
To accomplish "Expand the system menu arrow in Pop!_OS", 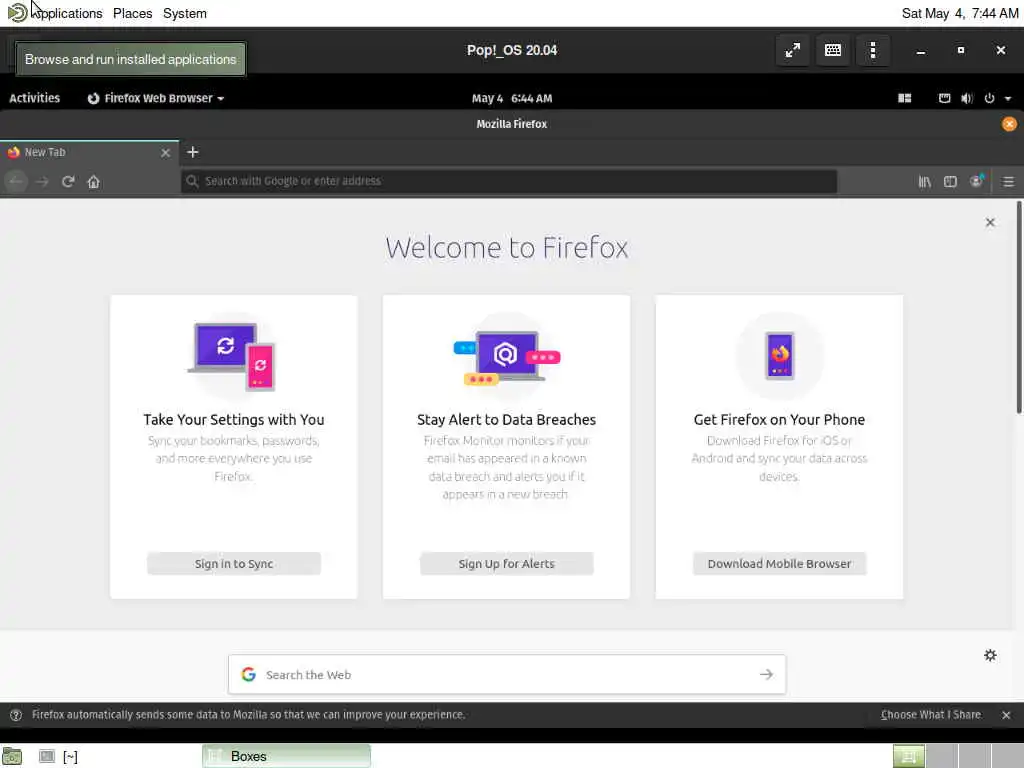I will tap(1008, 99).
